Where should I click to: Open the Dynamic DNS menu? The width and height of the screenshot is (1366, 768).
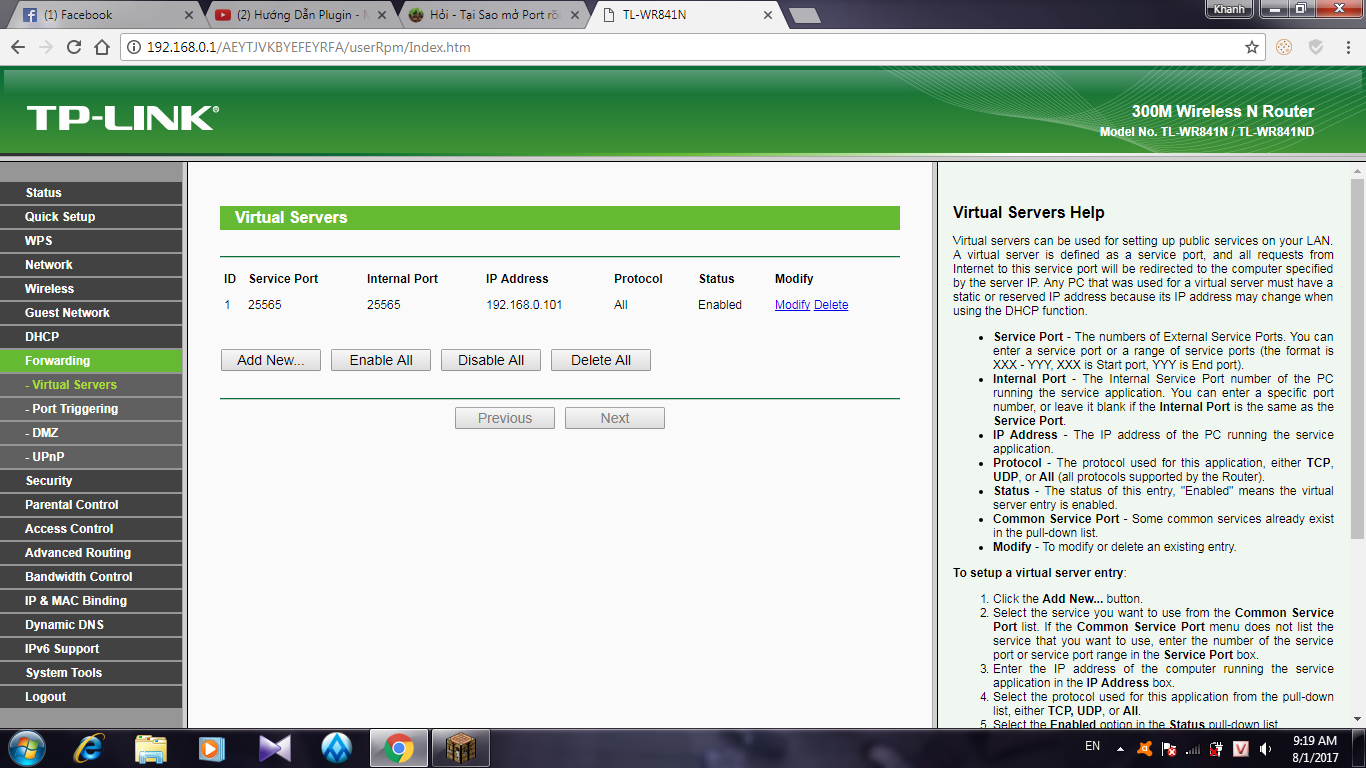(91, 625)
